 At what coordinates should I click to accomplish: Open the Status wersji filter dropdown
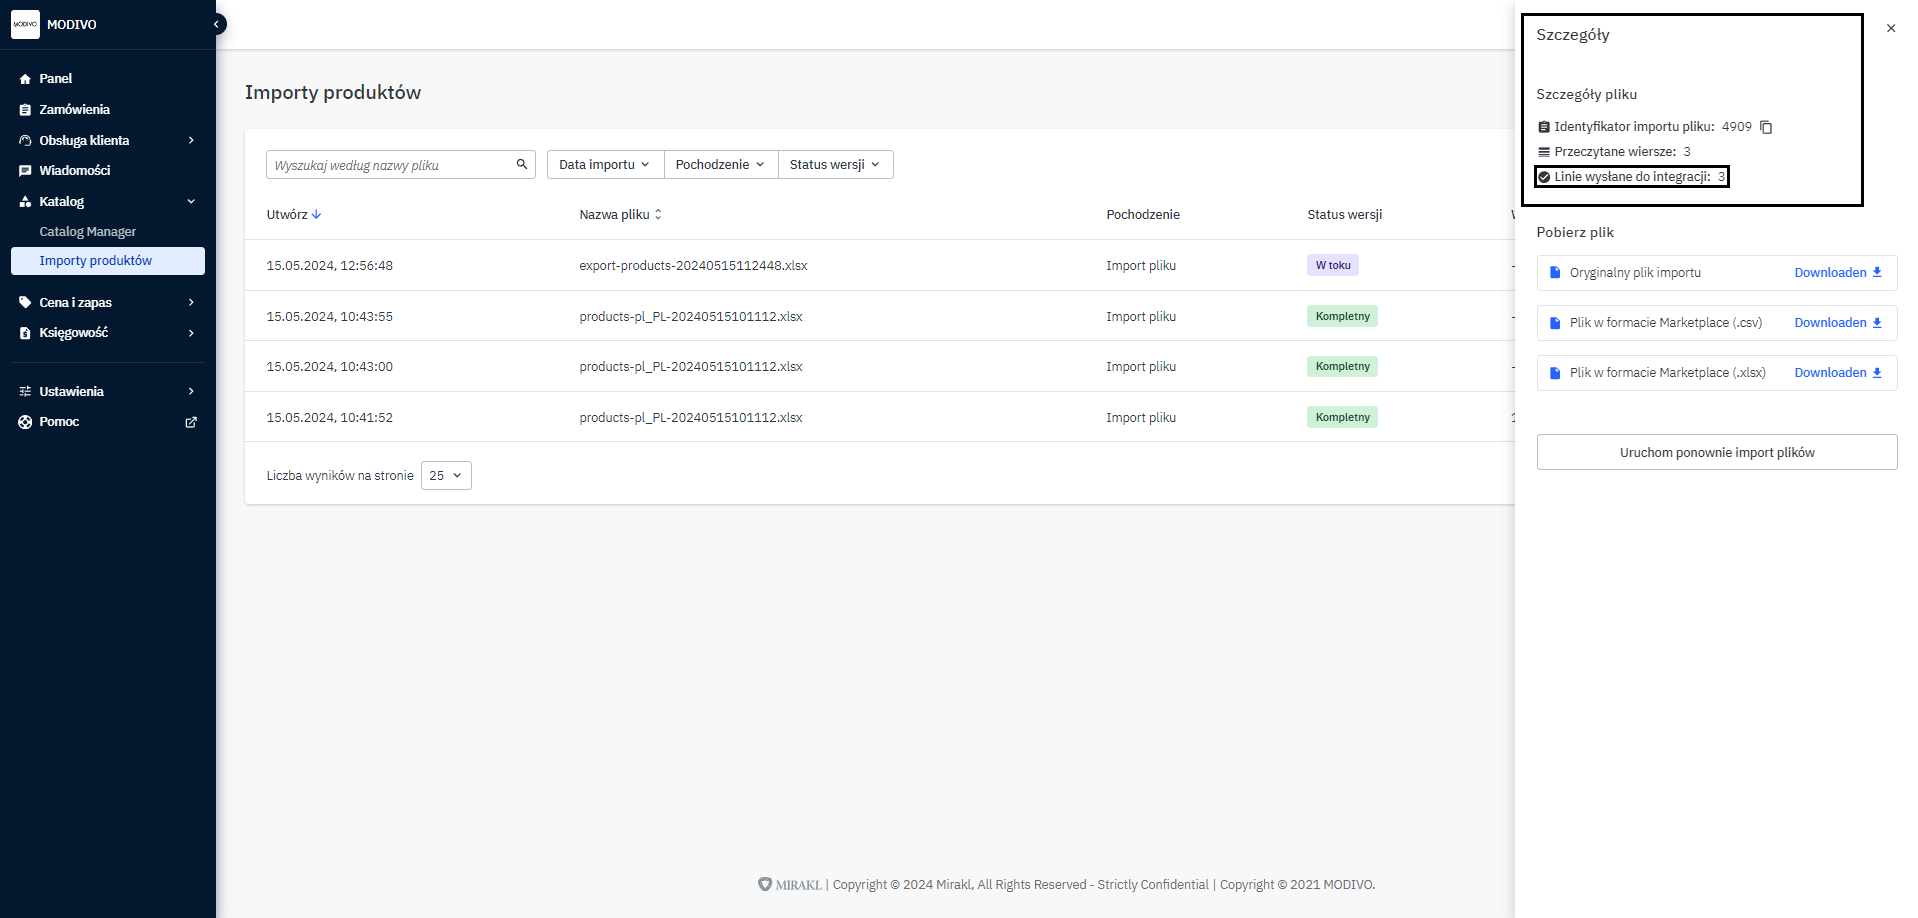click(834, 165)
